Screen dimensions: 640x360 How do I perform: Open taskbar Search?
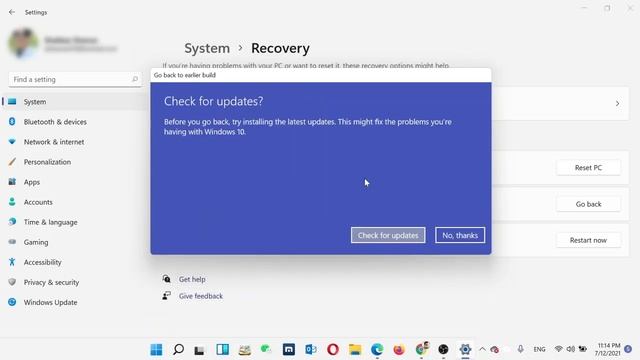[178, 349]
